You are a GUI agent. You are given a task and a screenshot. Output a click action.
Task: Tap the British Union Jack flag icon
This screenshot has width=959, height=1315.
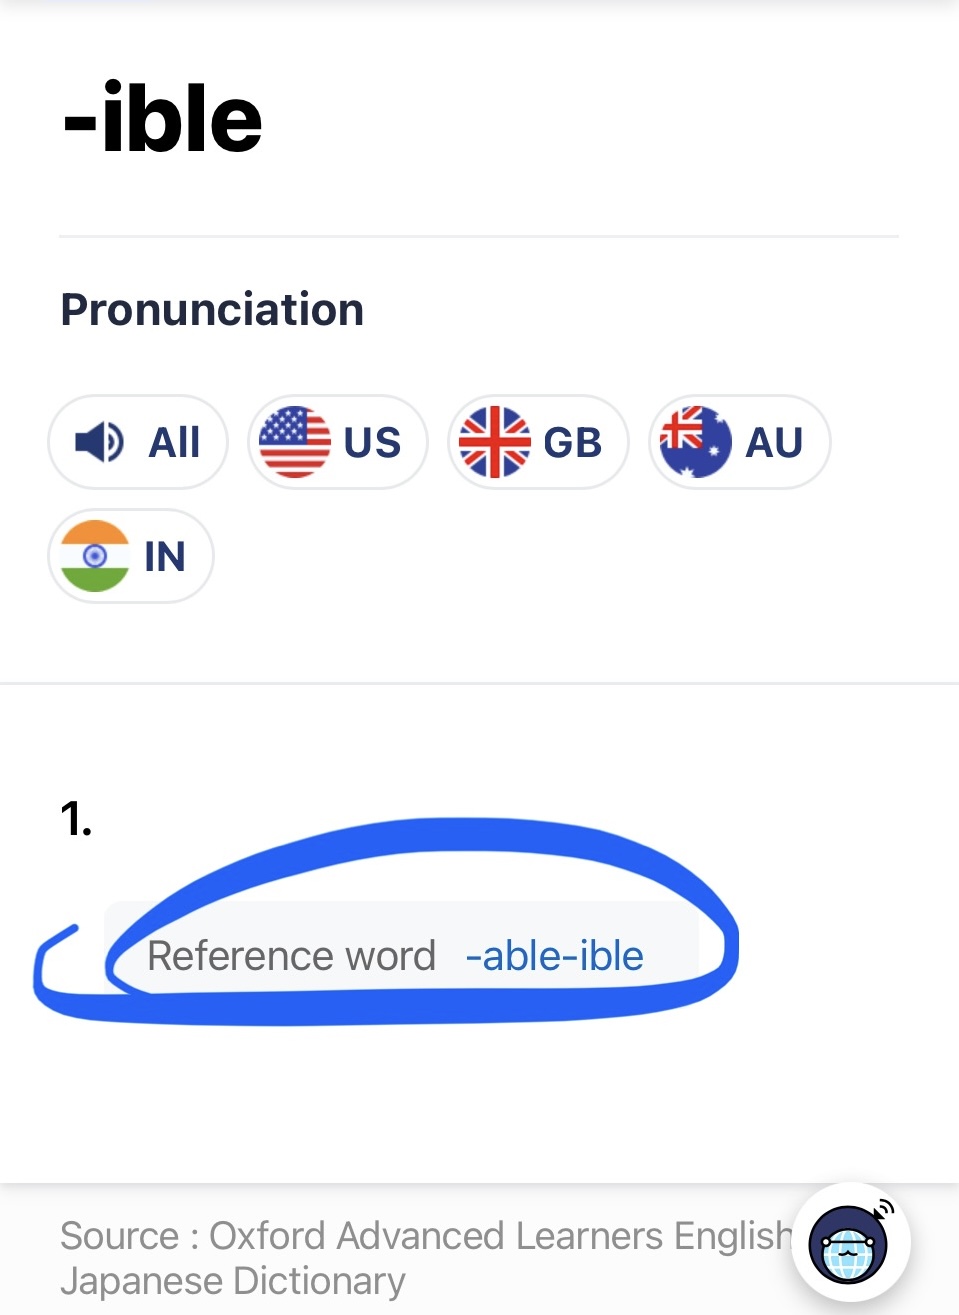pos(495,442)
